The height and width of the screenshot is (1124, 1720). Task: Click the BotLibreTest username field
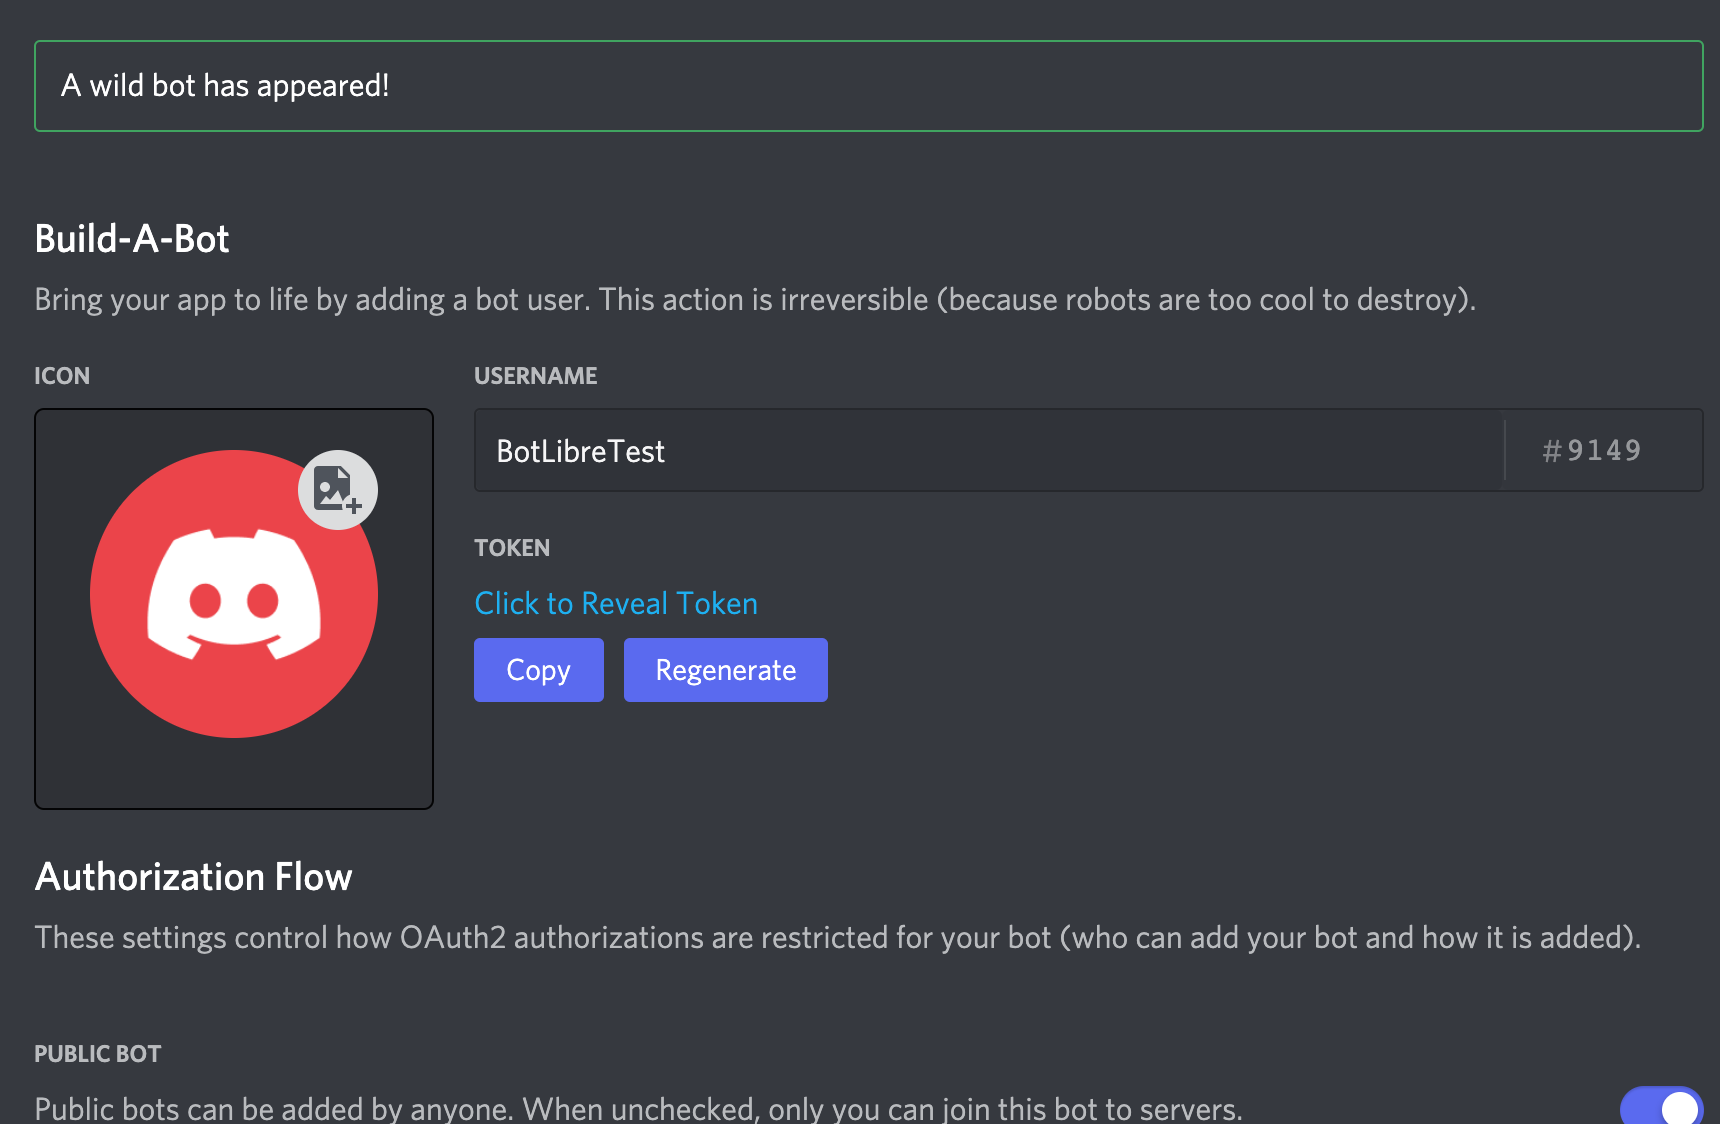coord(988,451)
